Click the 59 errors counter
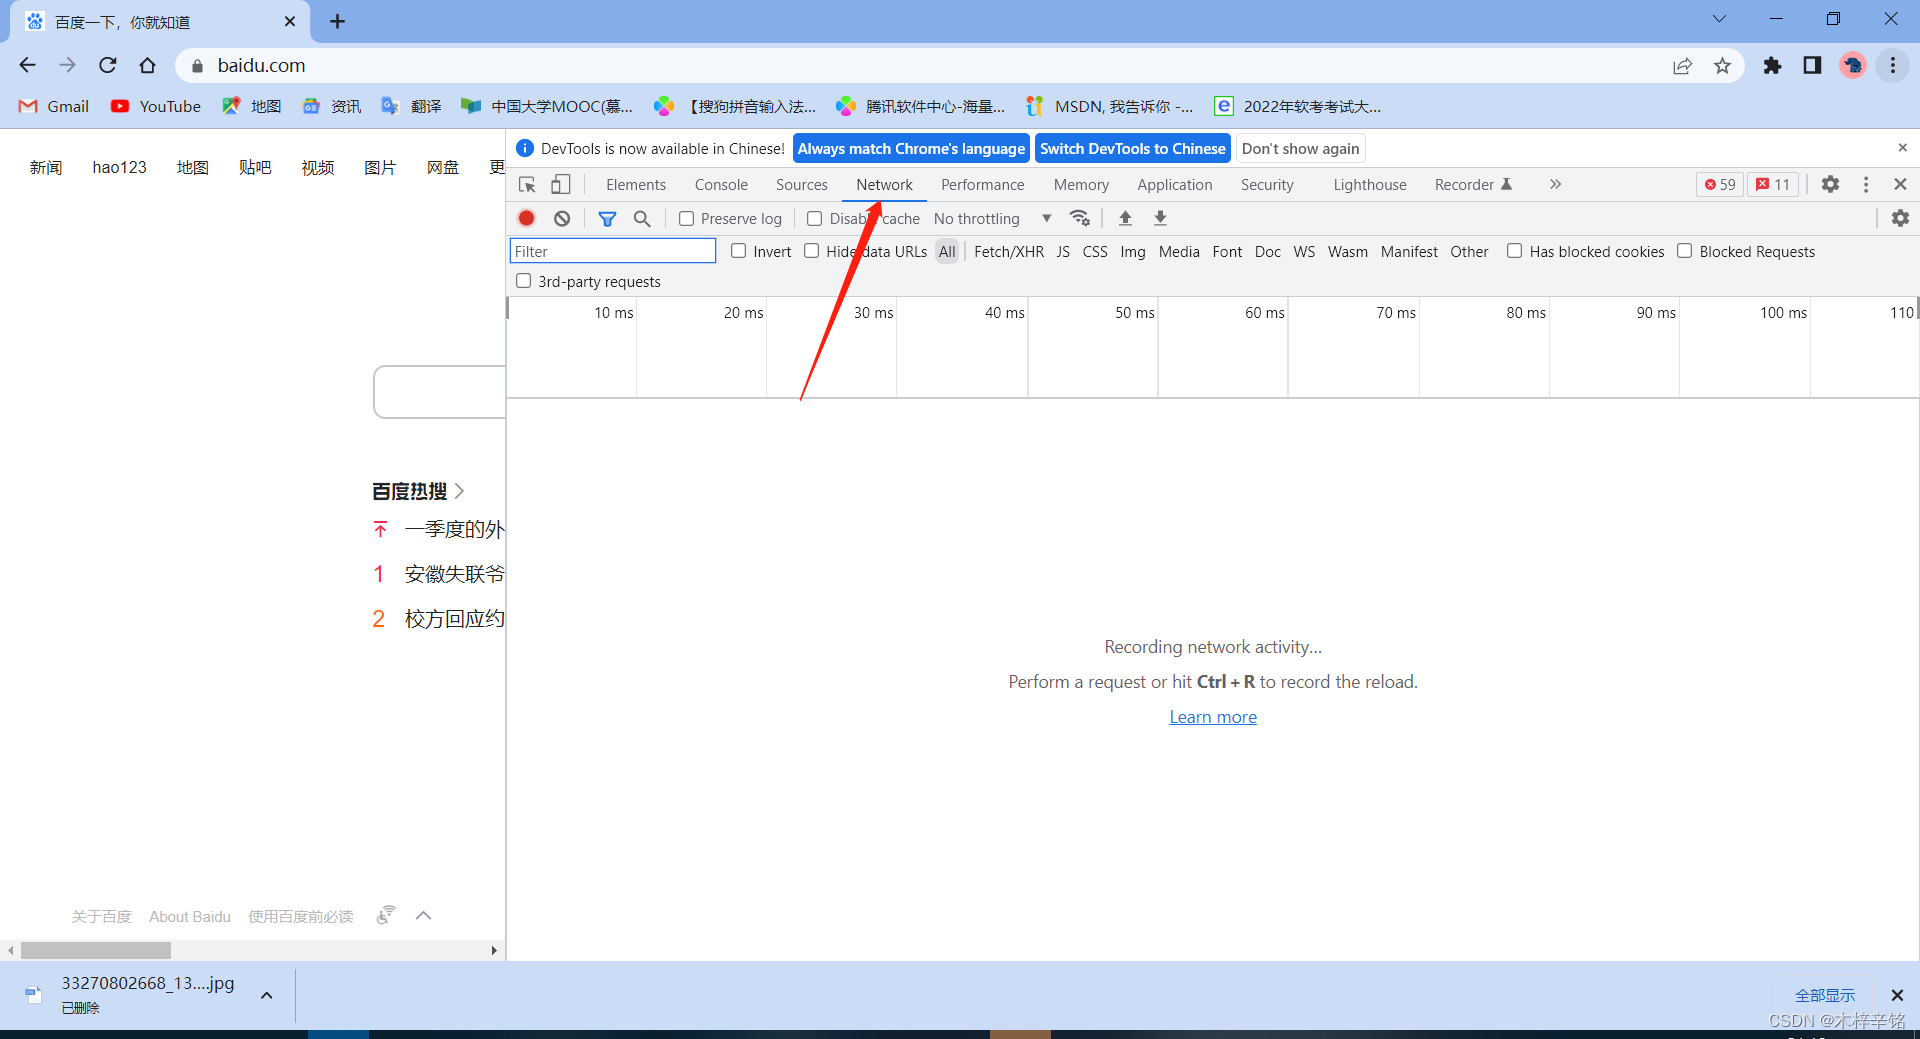This screenshot has height=1039, width=1920. pyautogui.click(x=1720, y=184)
